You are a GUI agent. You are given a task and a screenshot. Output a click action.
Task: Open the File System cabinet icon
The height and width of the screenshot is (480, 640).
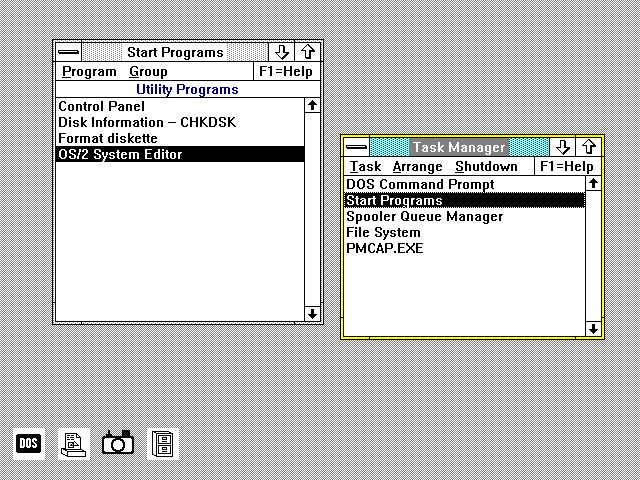164,442
